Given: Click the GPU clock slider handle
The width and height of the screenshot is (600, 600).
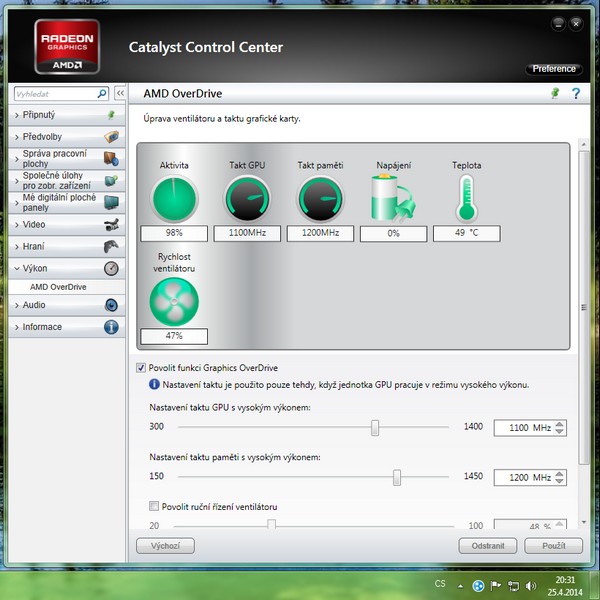Looking at the screenshot, I should coord(375,428).
